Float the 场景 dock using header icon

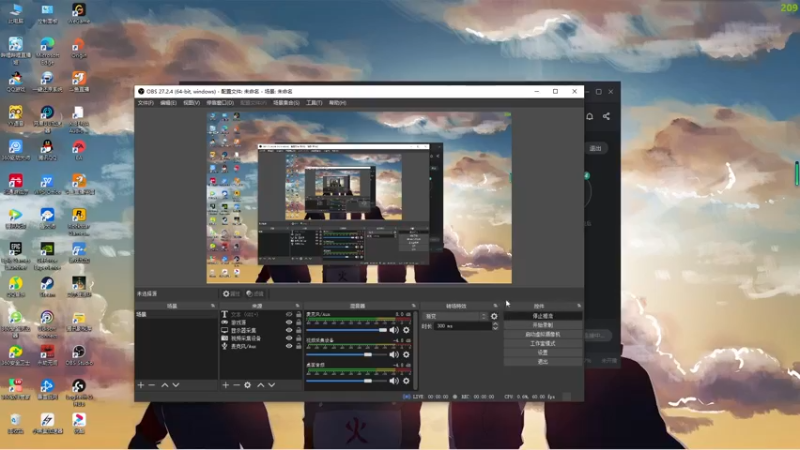coord(213,306)
